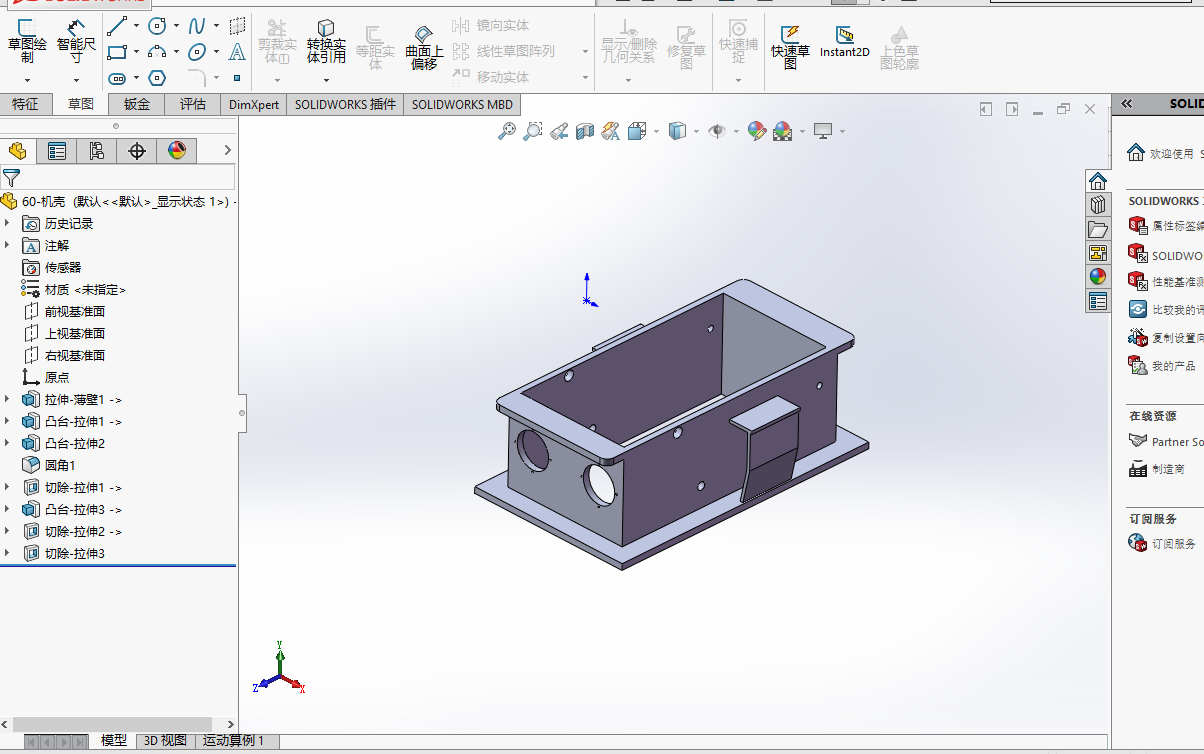Select the Corner Rectangle sketch tool

tap(117, 52)
